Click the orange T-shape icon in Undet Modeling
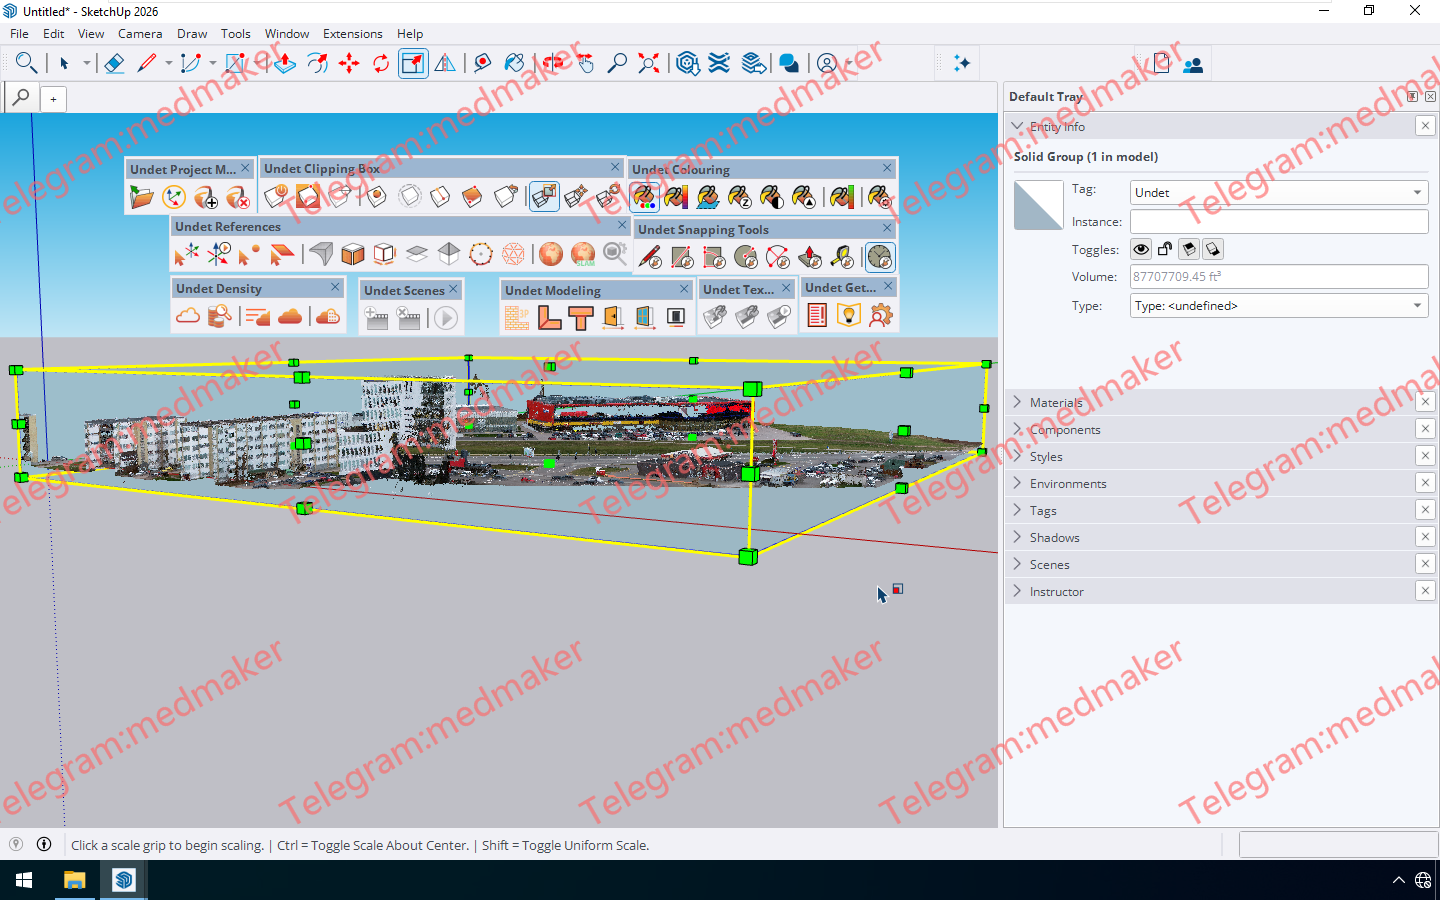Screen dimensions: 1440x900 click(x=581, y=318)
